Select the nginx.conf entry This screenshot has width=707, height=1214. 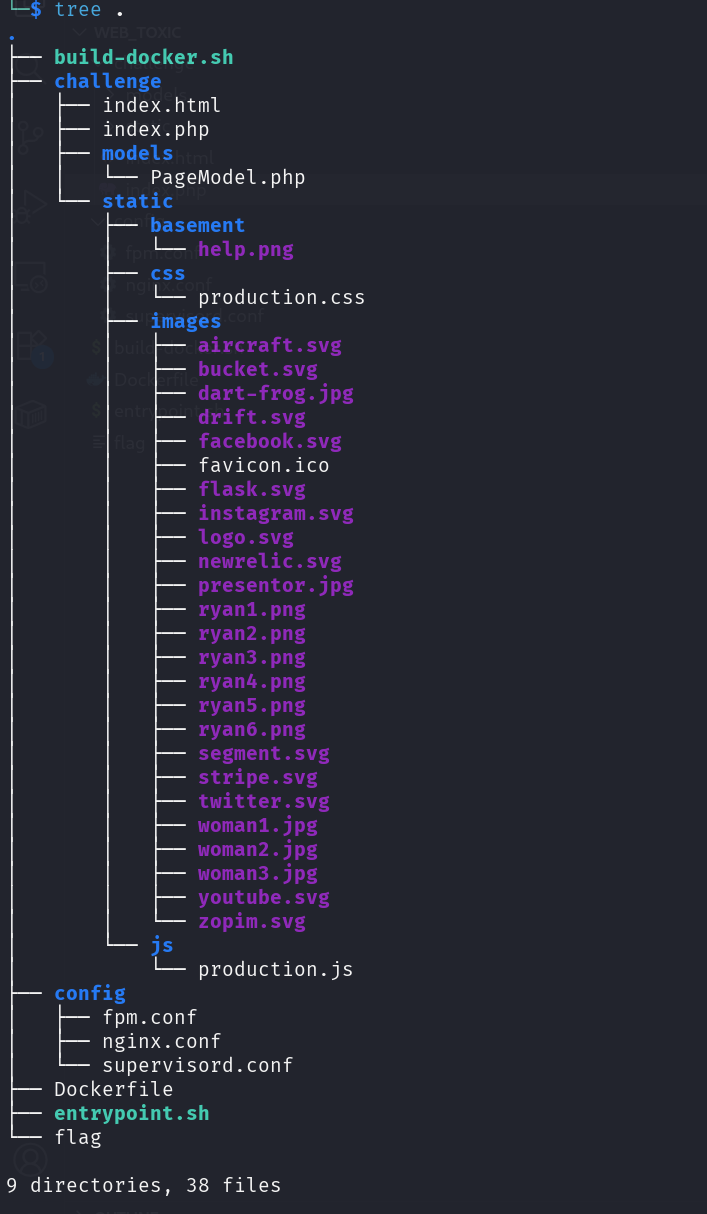(x=161, y=1041)
